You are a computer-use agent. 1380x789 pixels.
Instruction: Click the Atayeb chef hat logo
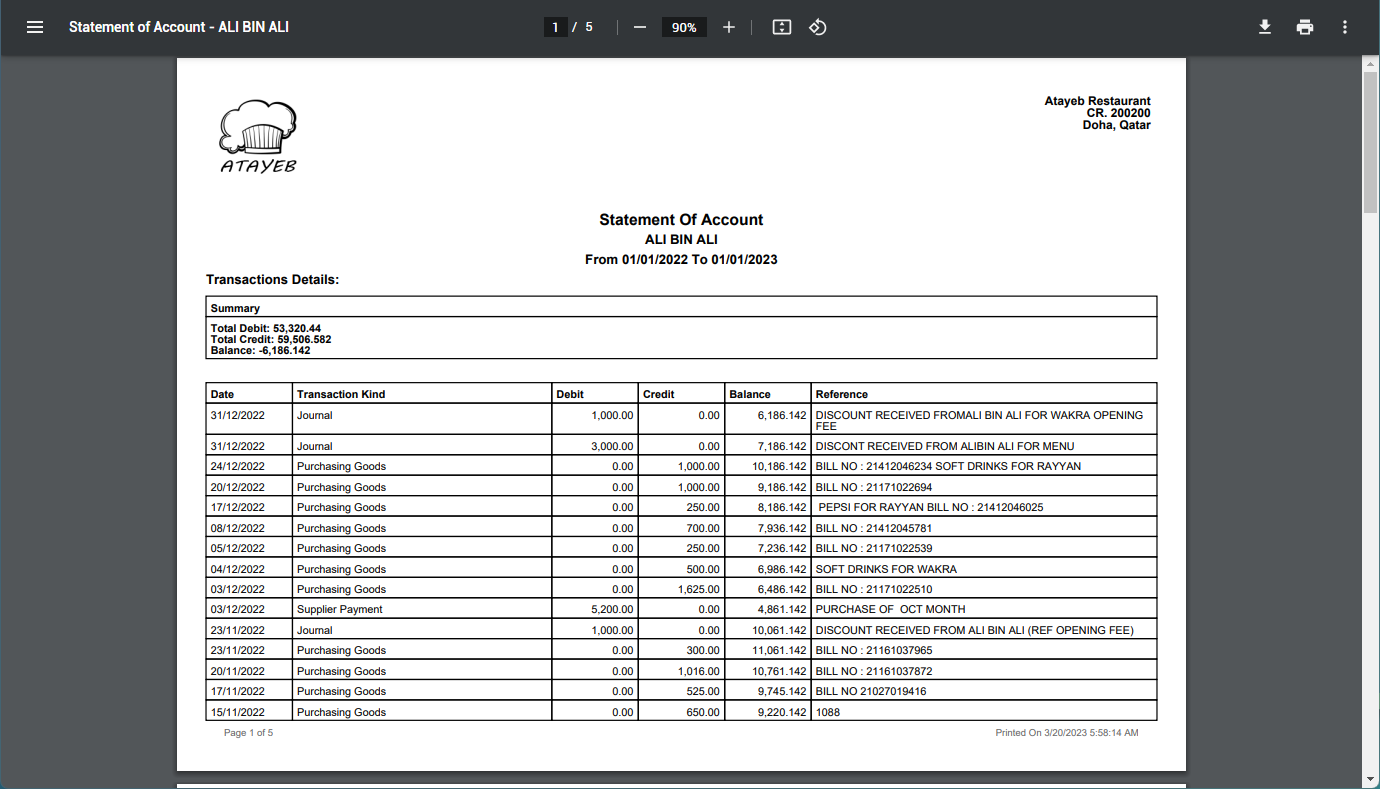point(257,135)
